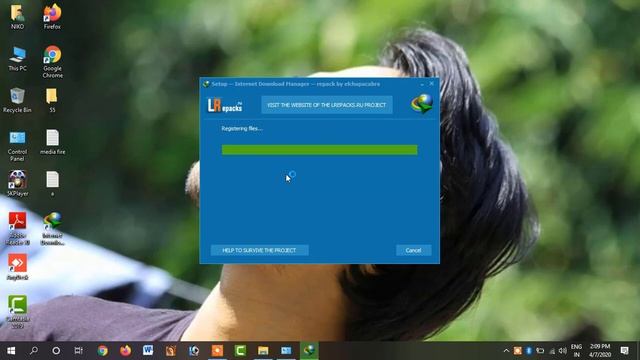
Task: Click Help to Survive the Project button
Action: tap(259, 250)
